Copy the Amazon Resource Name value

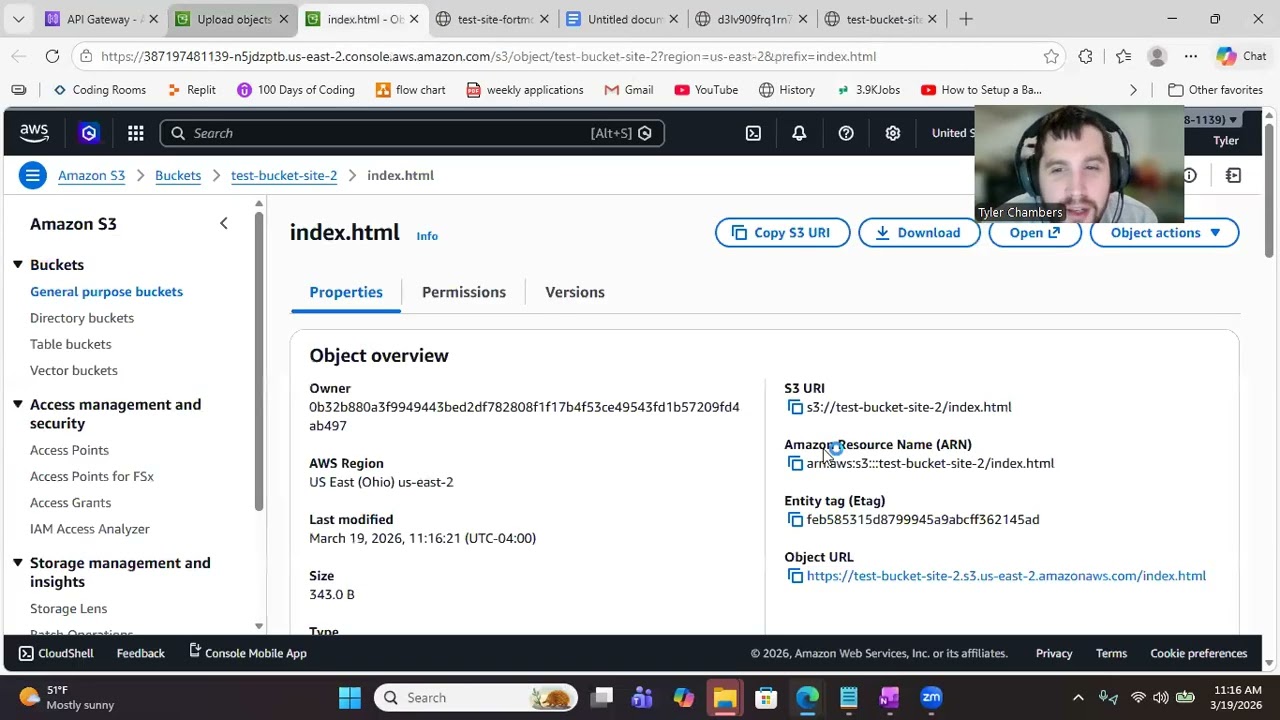tap(795, 463)
